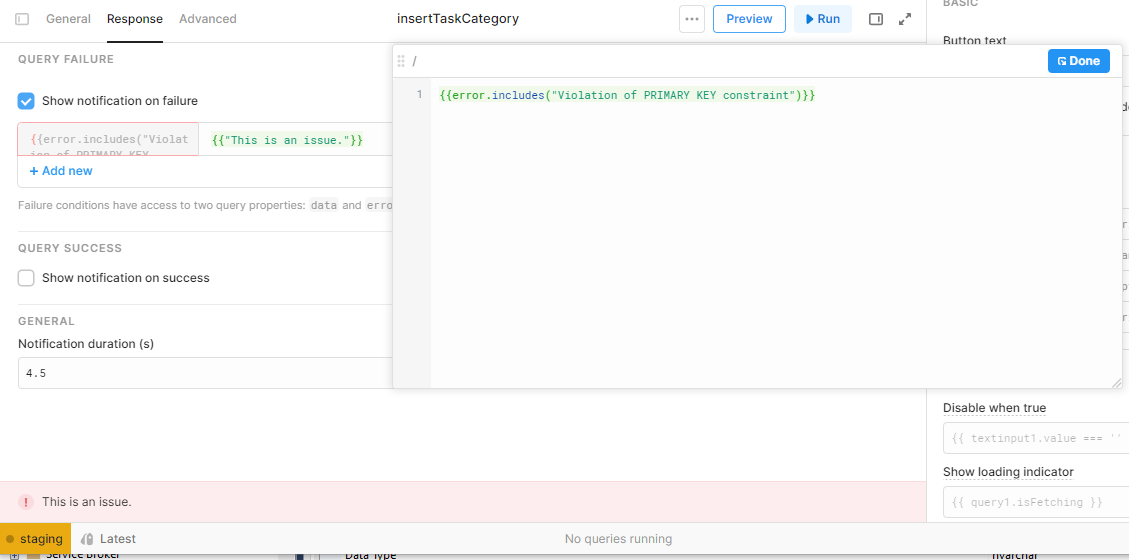Image resolution: width=1129 pixels, height=560 pixels.
Task: Select the staging environment switcher
Action: 35,538
